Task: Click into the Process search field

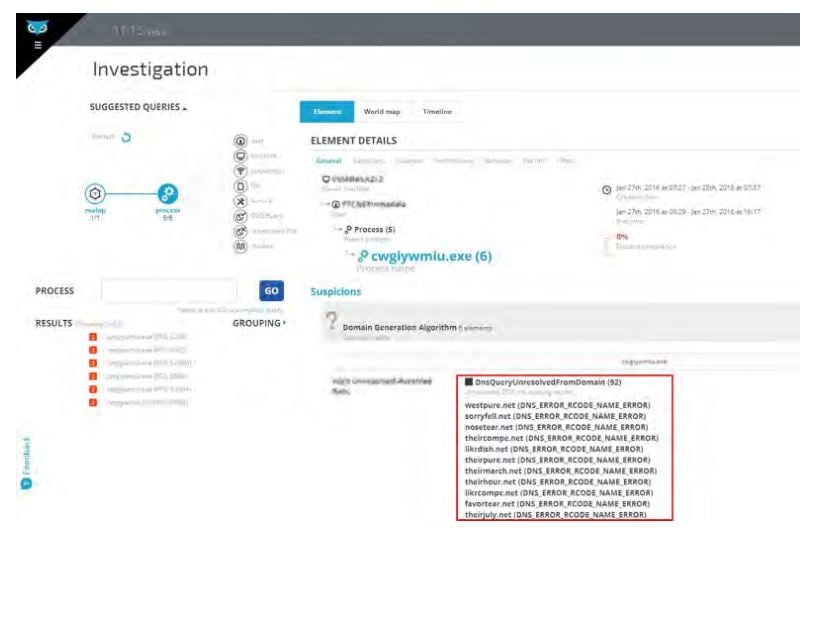Action: (x=168, y=291)
